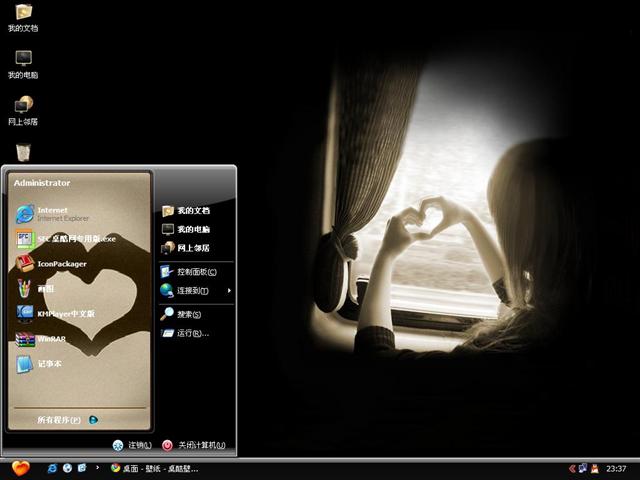The image size is (640, 480).
Task: Click the 注销(L) log off button
Action: (x=132, y=445)
